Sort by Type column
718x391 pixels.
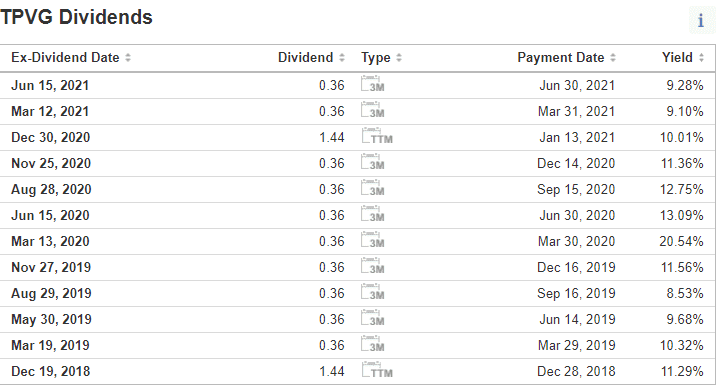(381, 58)
